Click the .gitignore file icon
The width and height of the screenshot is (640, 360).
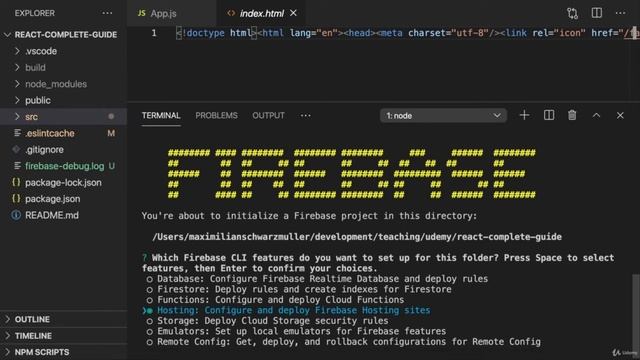[16, 149]
